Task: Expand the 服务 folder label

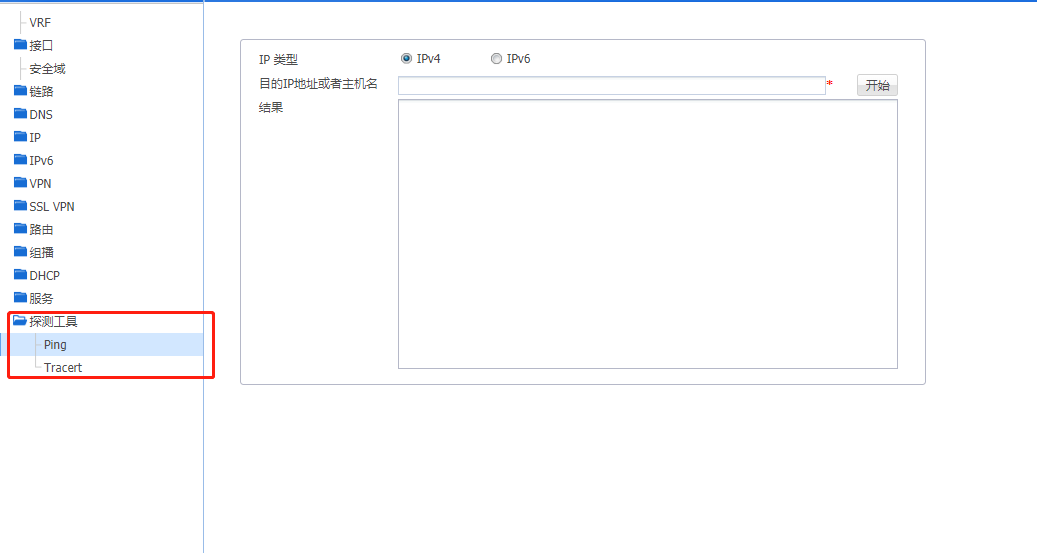Action: point(41,298)
